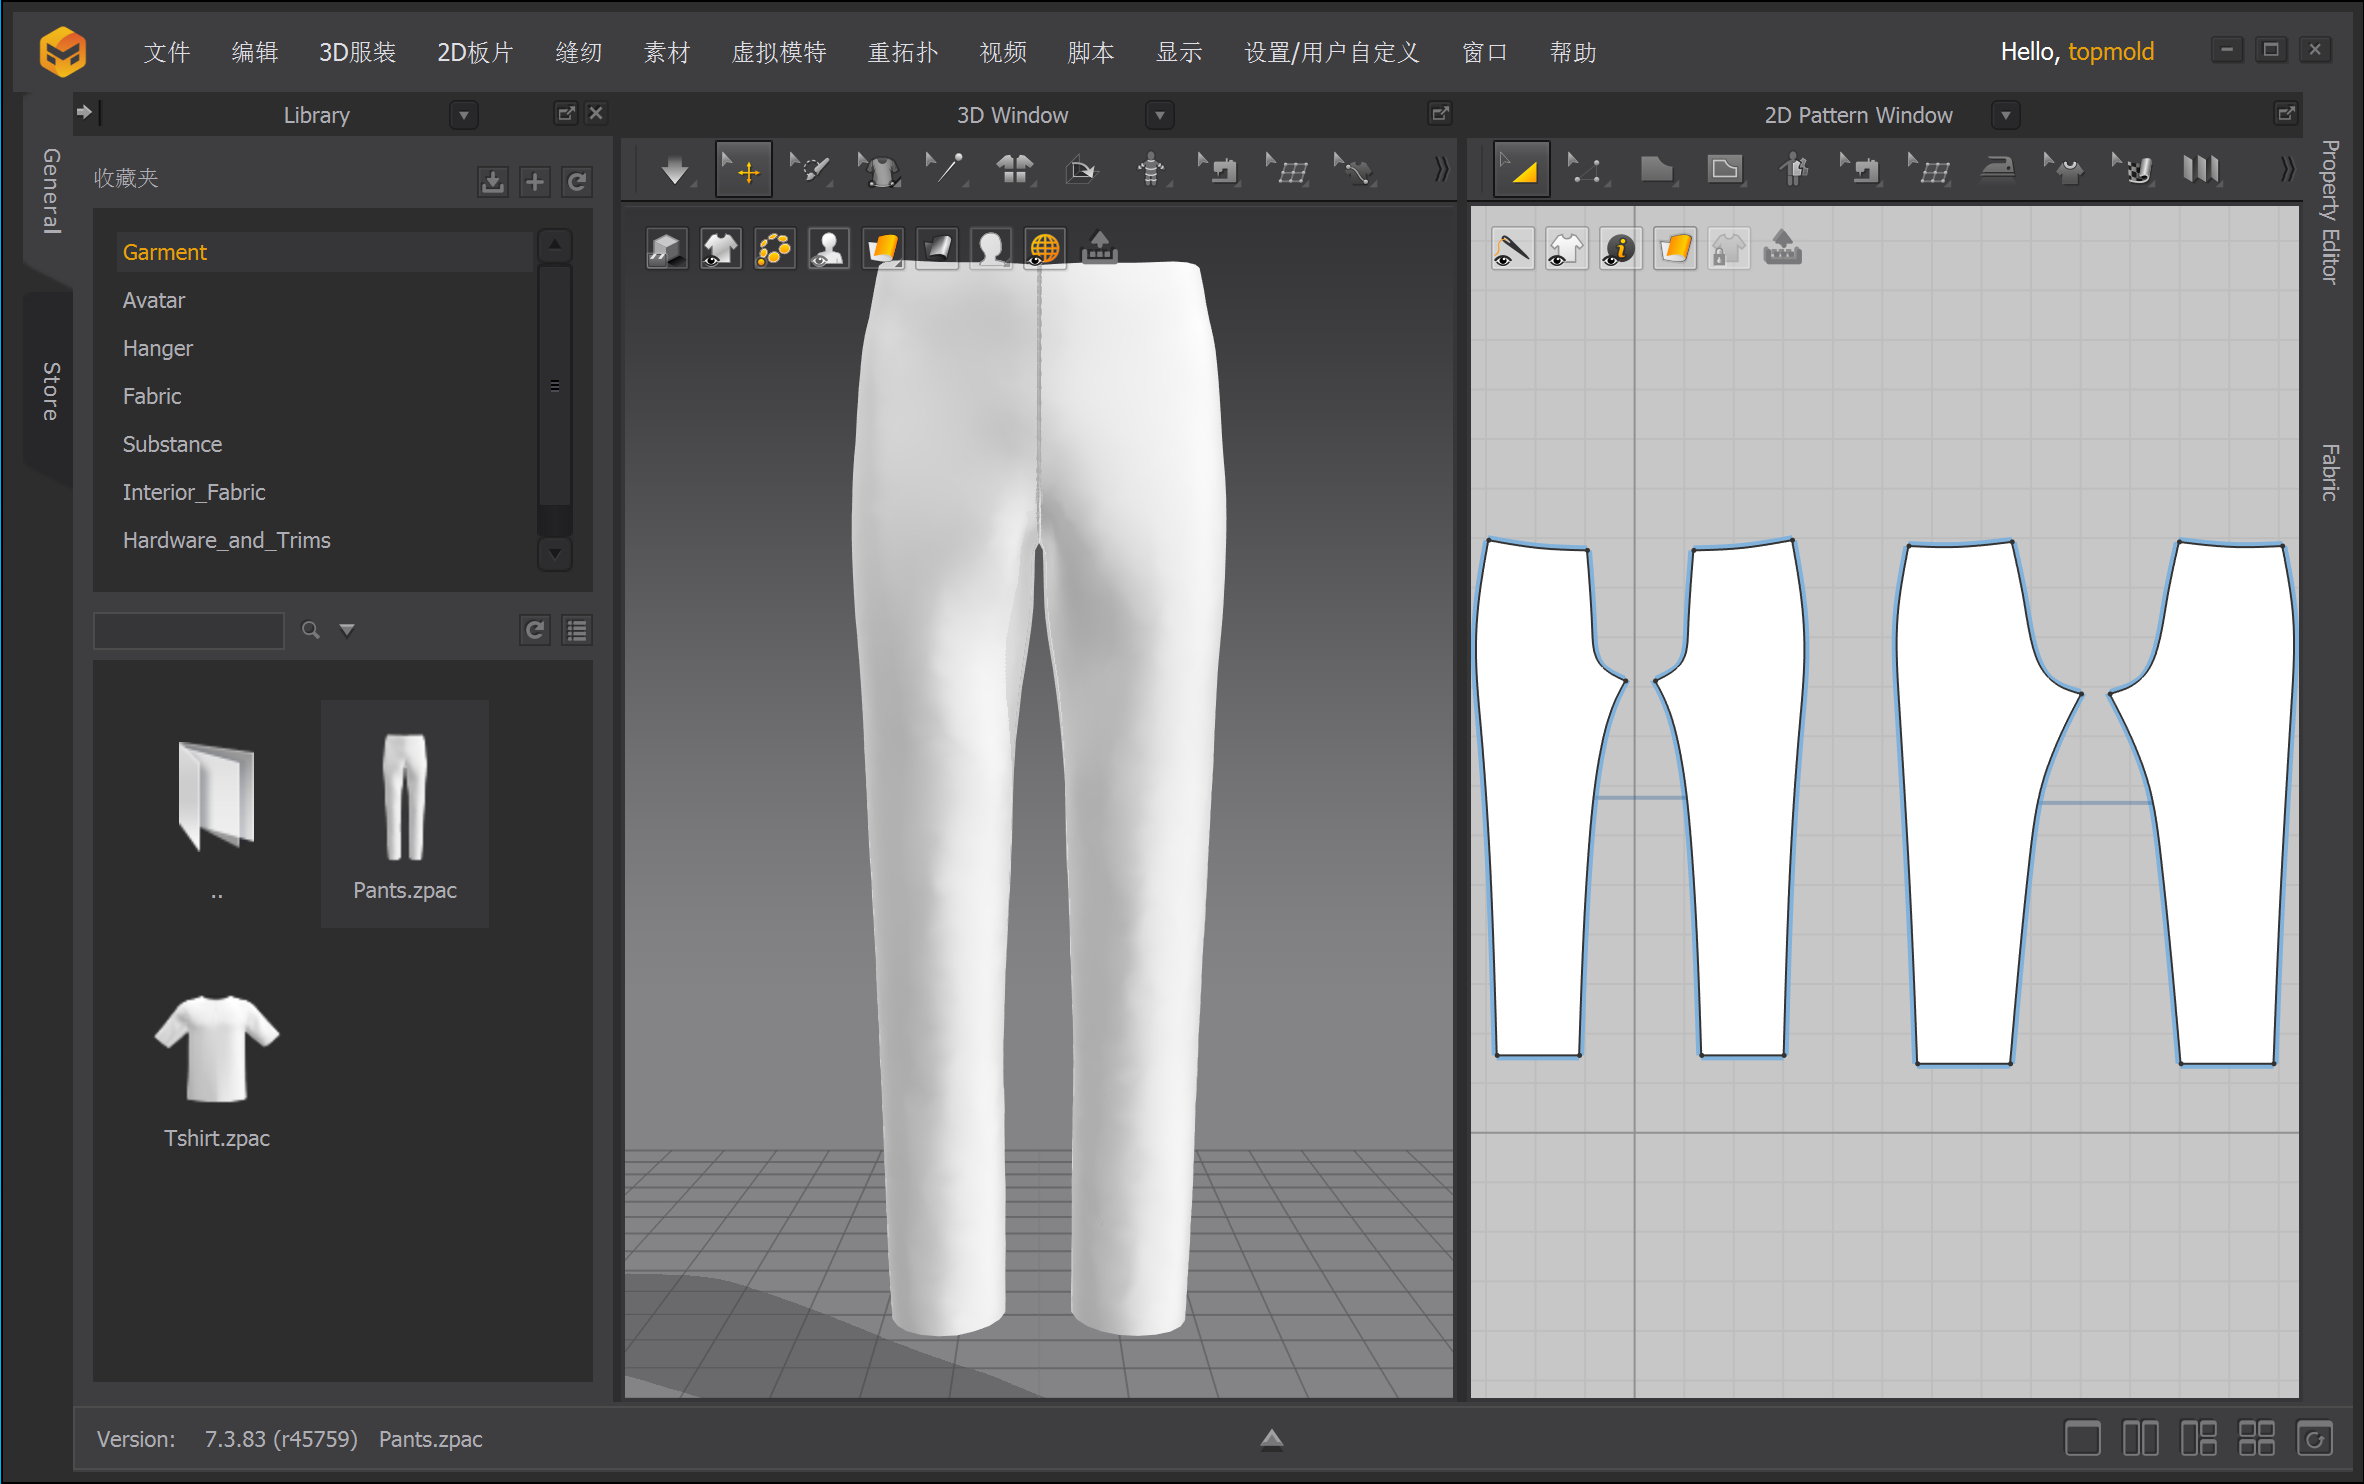Select the grid mesh edit tool in 3D toolbar

click(1286, 170)
